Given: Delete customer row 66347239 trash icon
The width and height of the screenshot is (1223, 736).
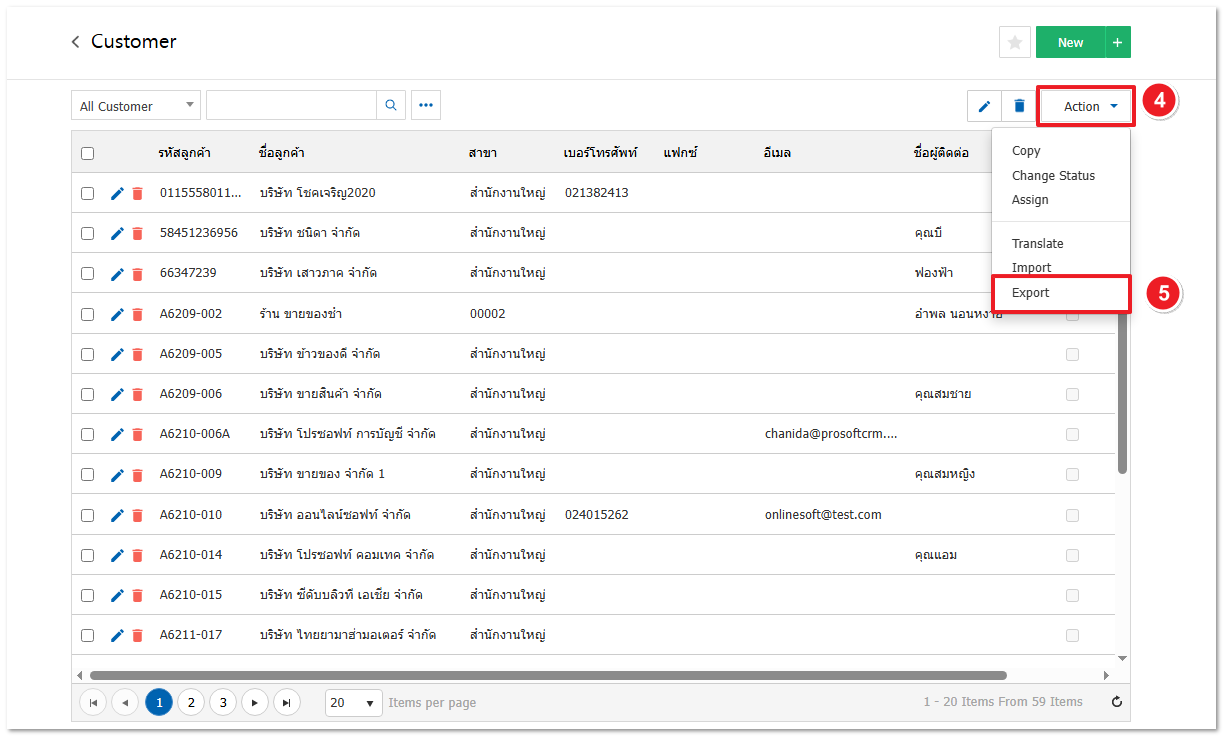Looking at the screenshot, I should click(138, 274).
